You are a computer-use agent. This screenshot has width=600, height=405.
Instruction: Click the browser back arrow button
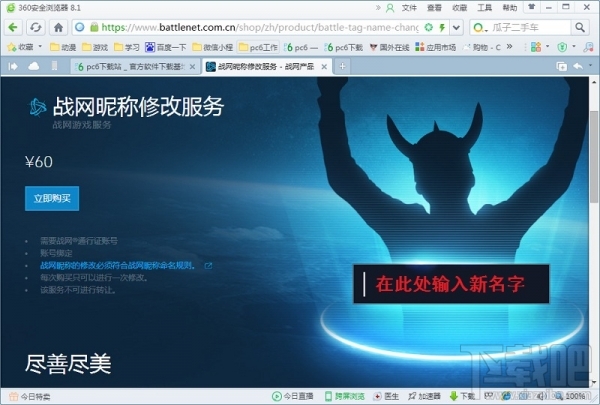(13, 27)
